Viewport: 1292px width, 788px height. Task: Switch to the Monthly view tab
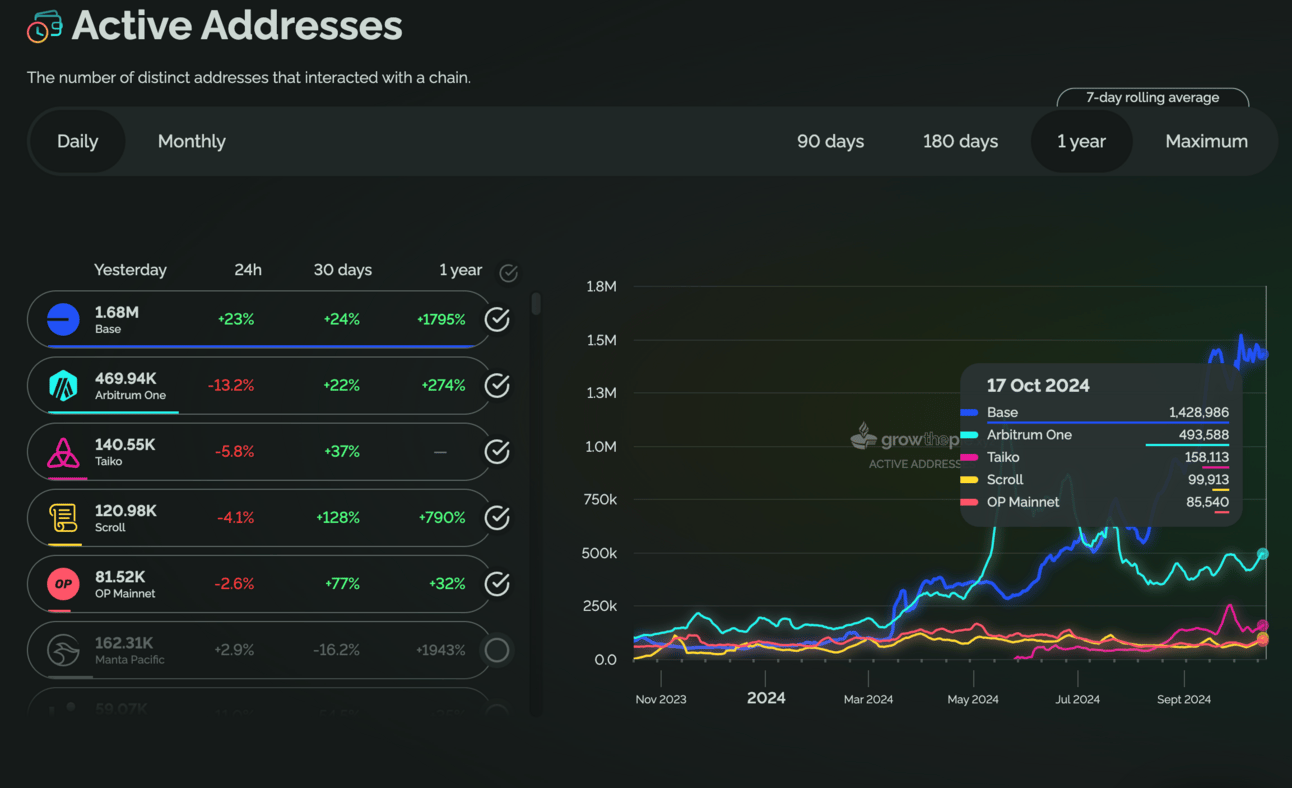(191, 142)
